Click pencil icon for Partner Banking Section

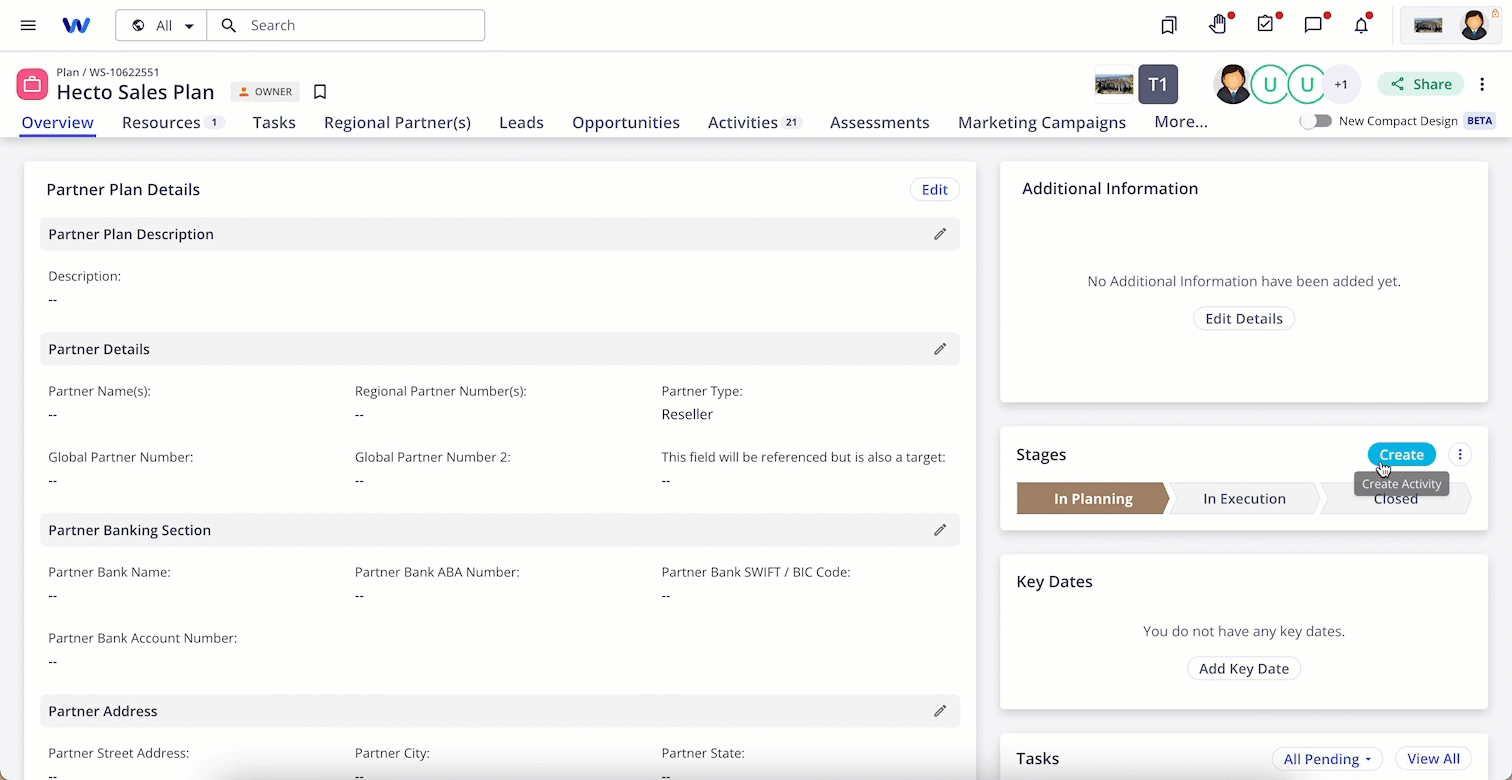coord(940,530)
